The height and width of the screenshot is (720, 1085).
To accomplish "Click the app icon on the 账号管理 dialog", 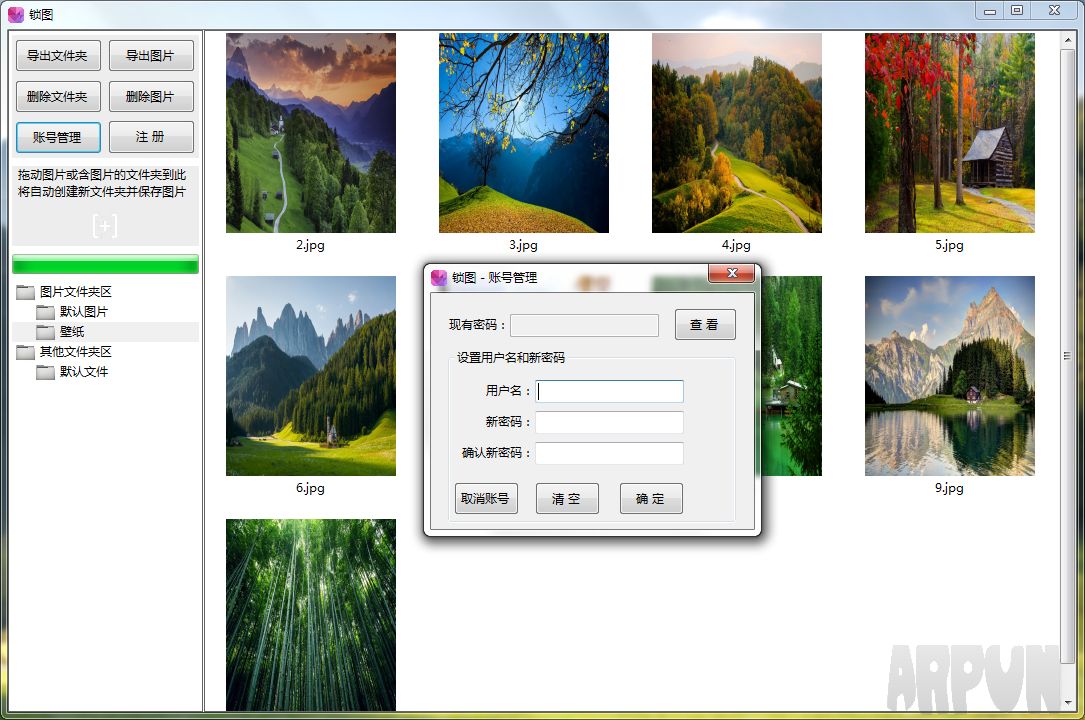I will click(439, 277).
